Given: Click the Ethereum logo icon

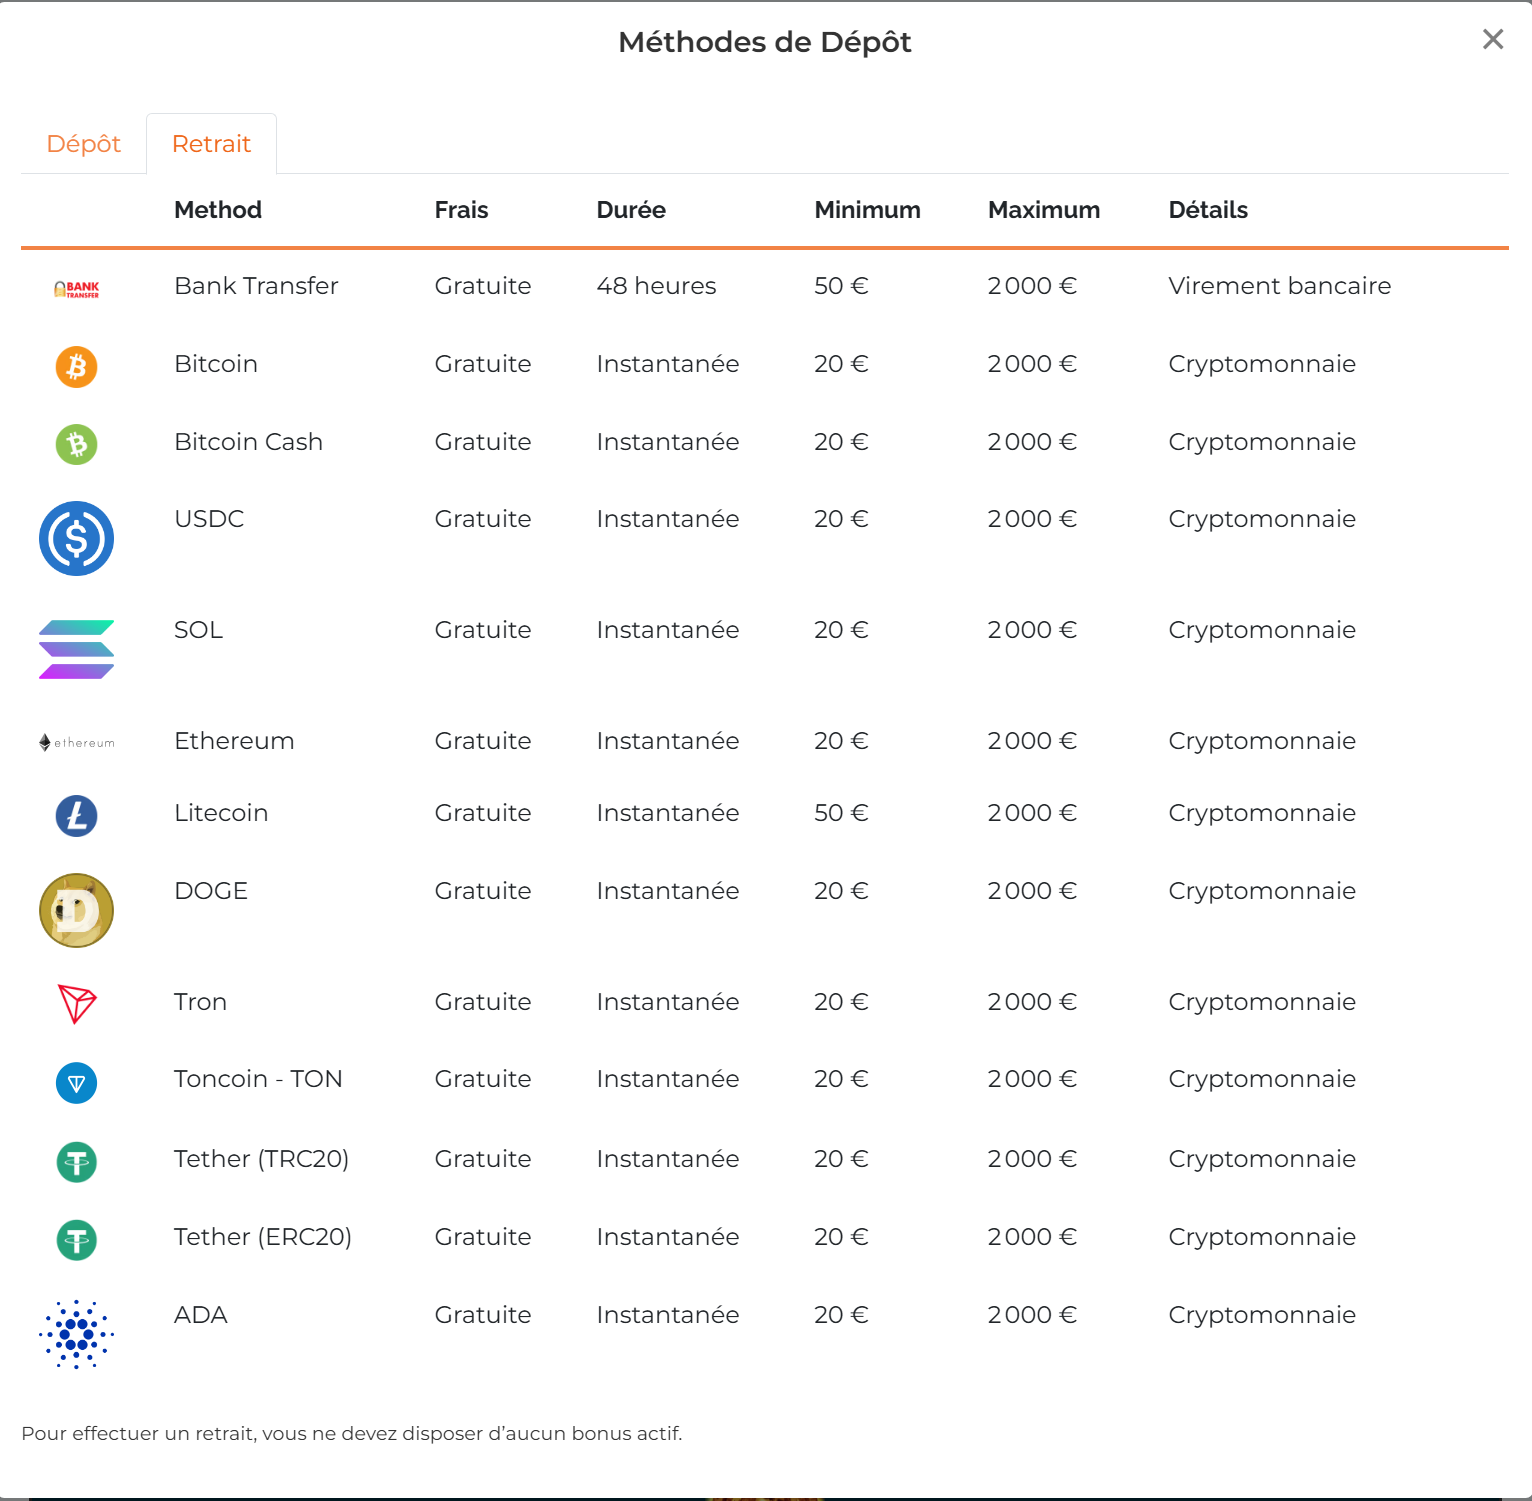Looking at the screenshot, I should pyautogui.click(x=75, y=742).
